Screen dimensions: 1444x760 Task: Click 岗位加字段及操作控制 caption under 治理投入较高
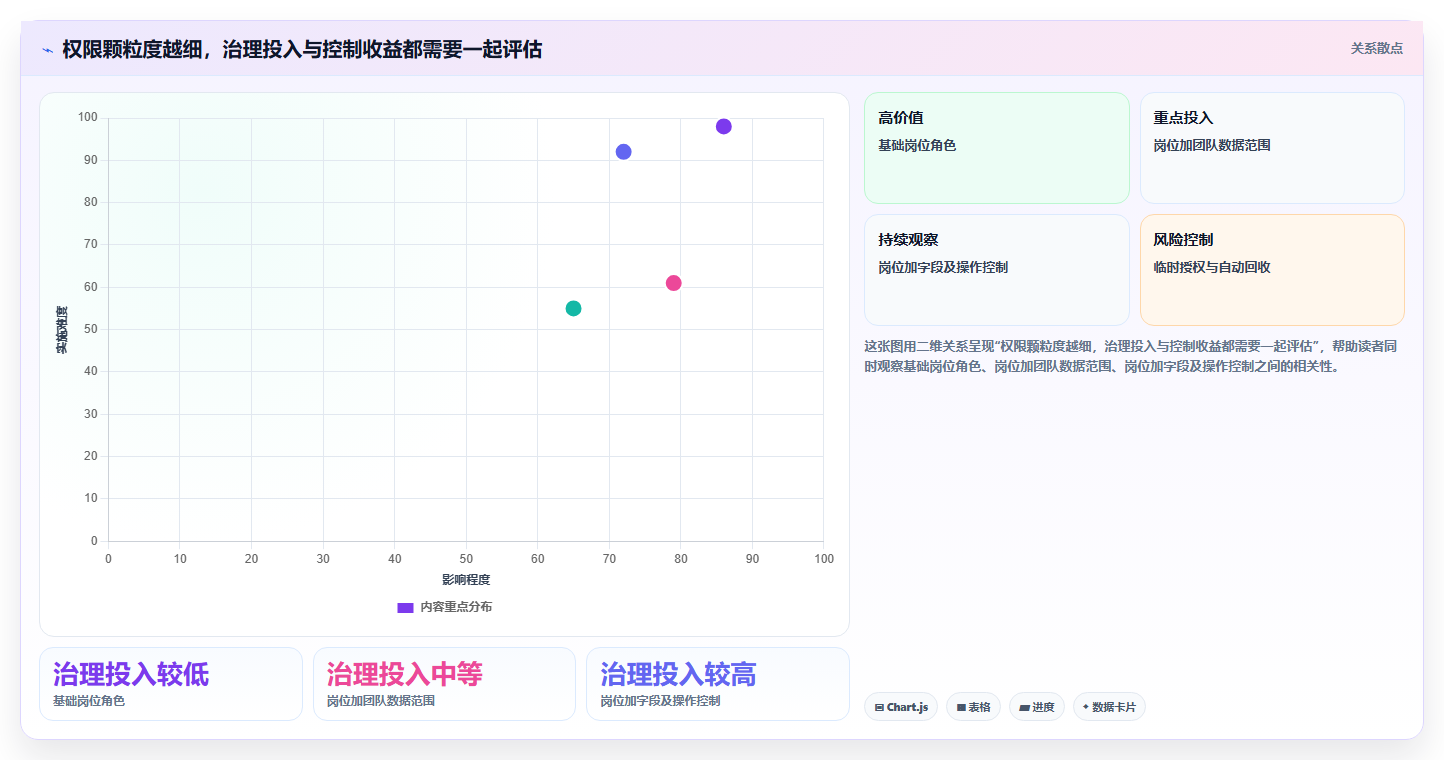[660, 701]
